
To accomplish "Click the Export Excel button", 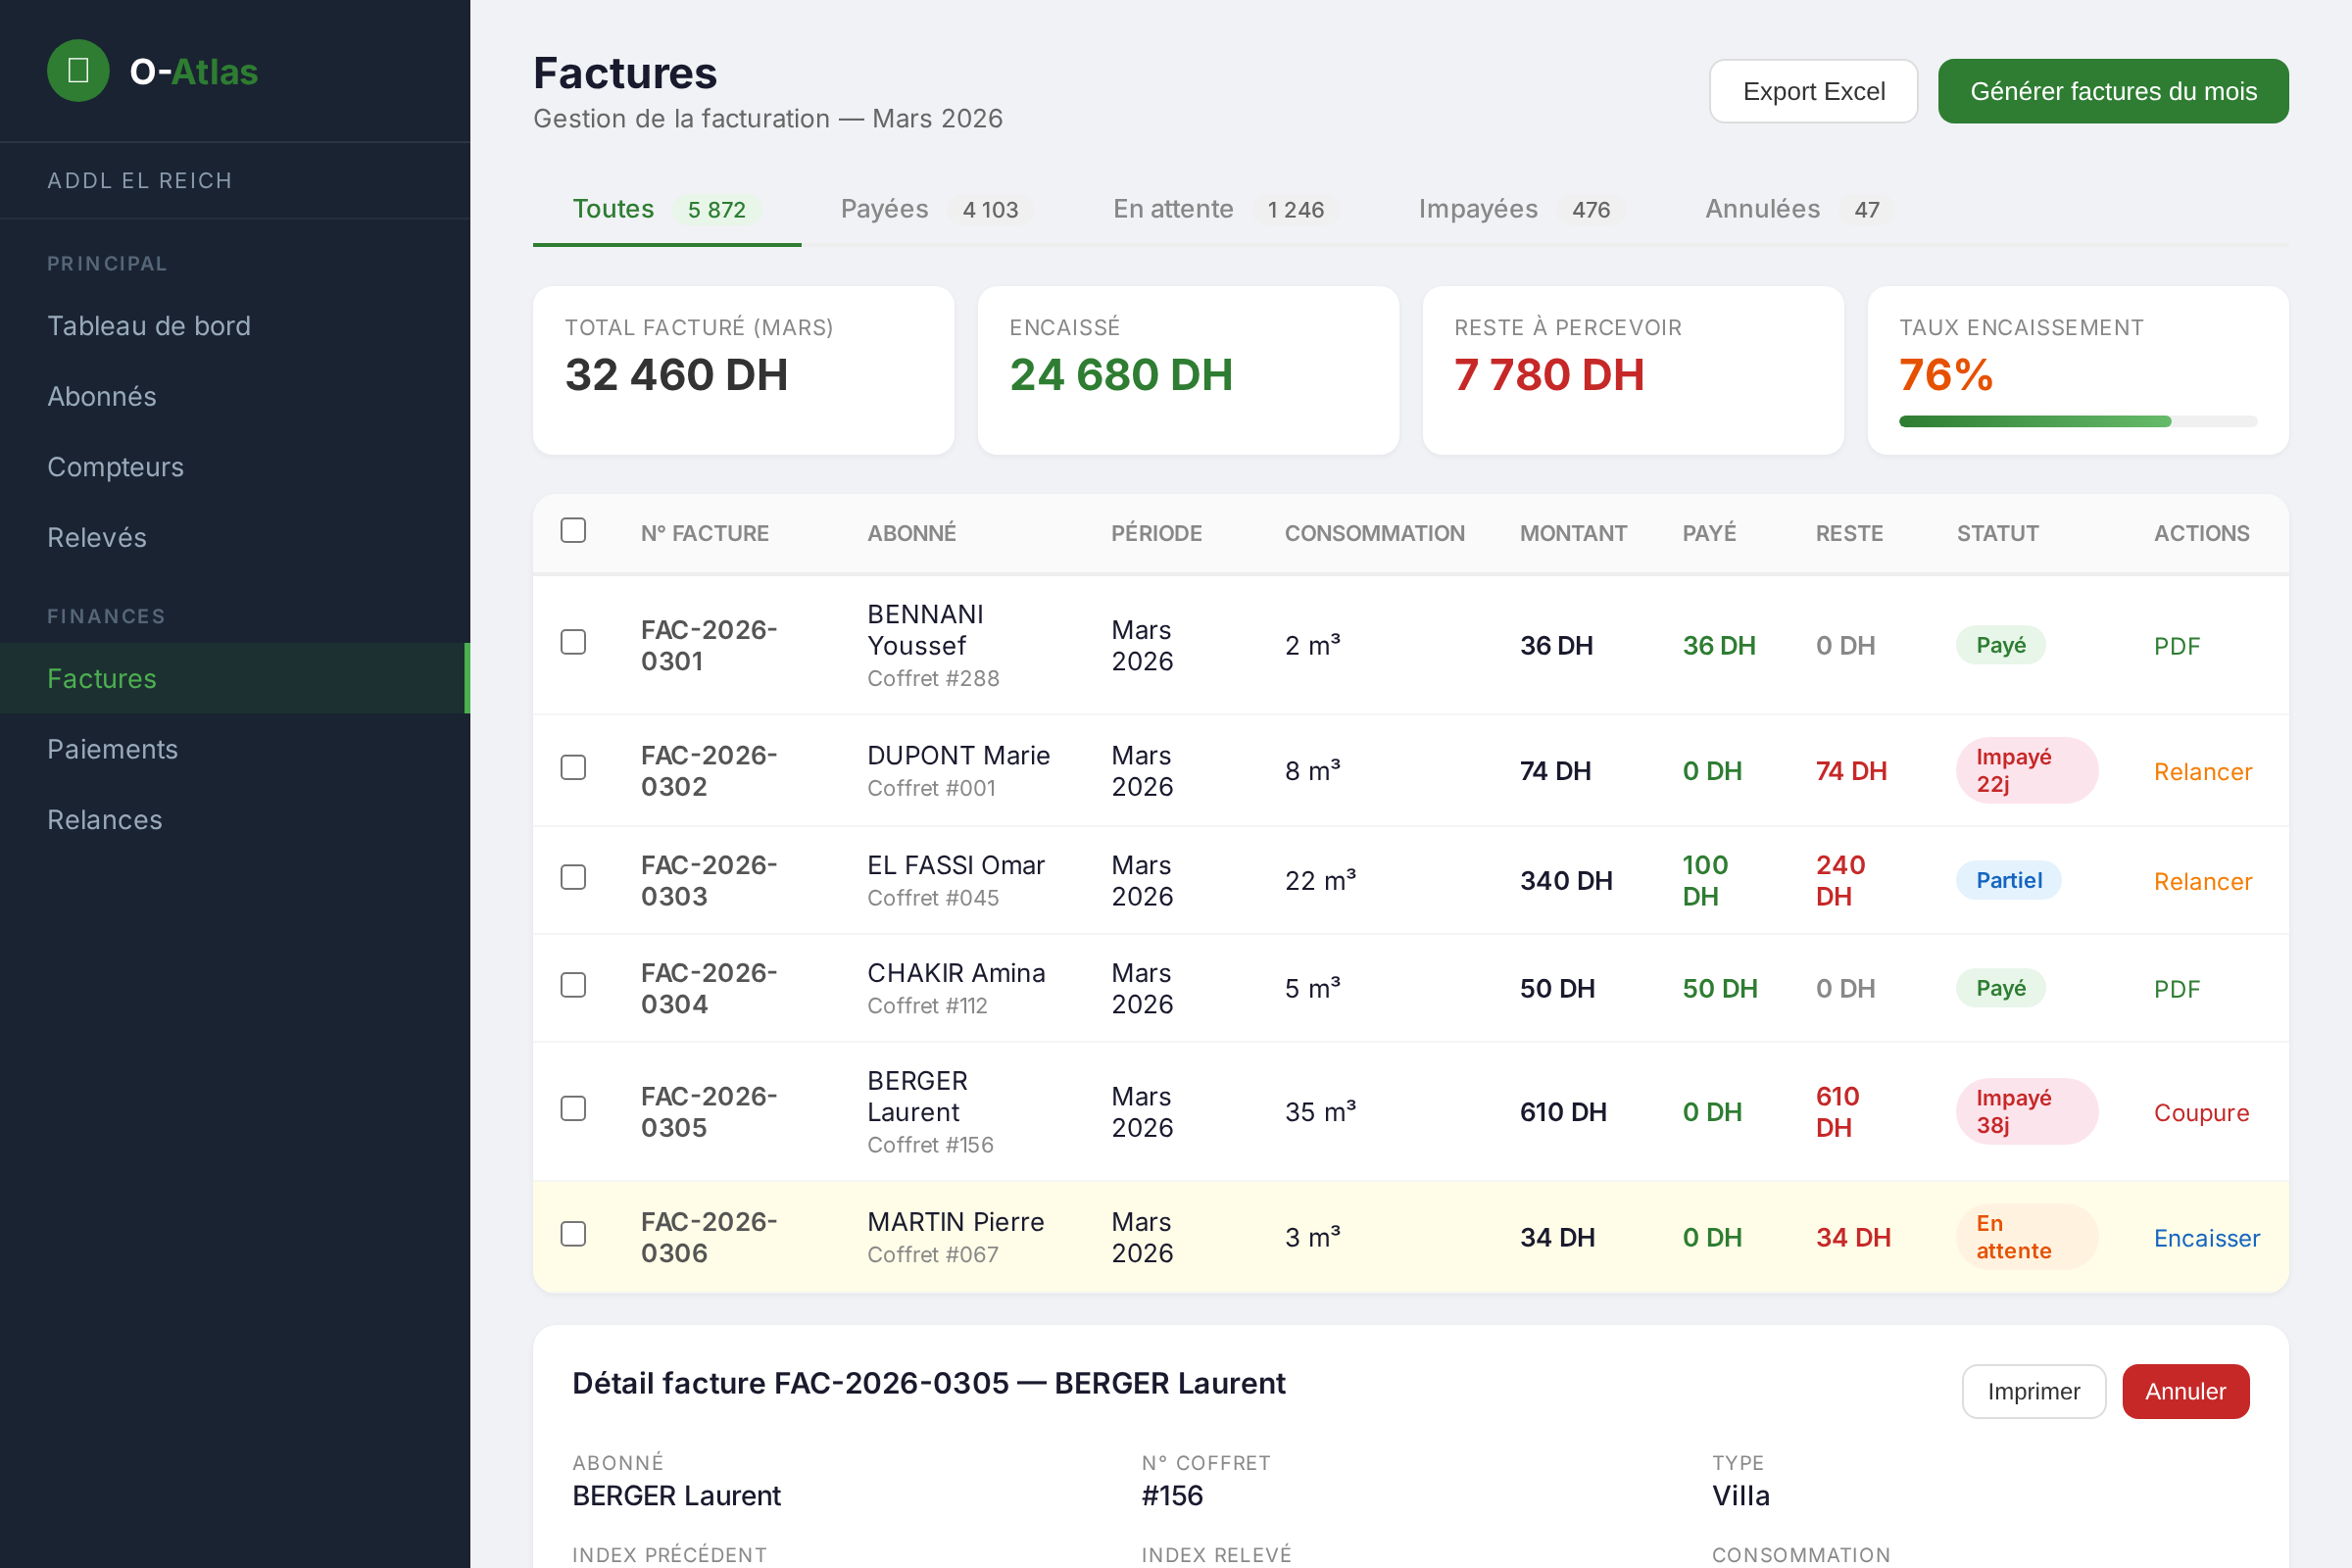I will click(x=1813, y=91).
